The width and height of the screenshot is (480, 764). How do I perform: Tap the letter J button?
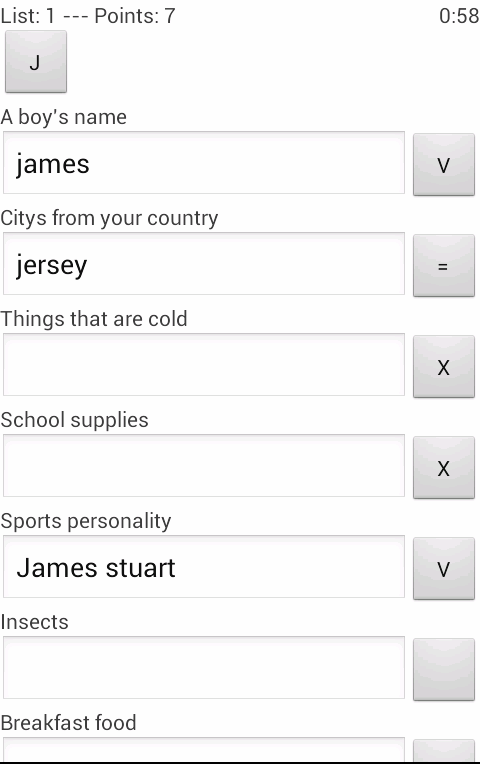coord(36,61)
